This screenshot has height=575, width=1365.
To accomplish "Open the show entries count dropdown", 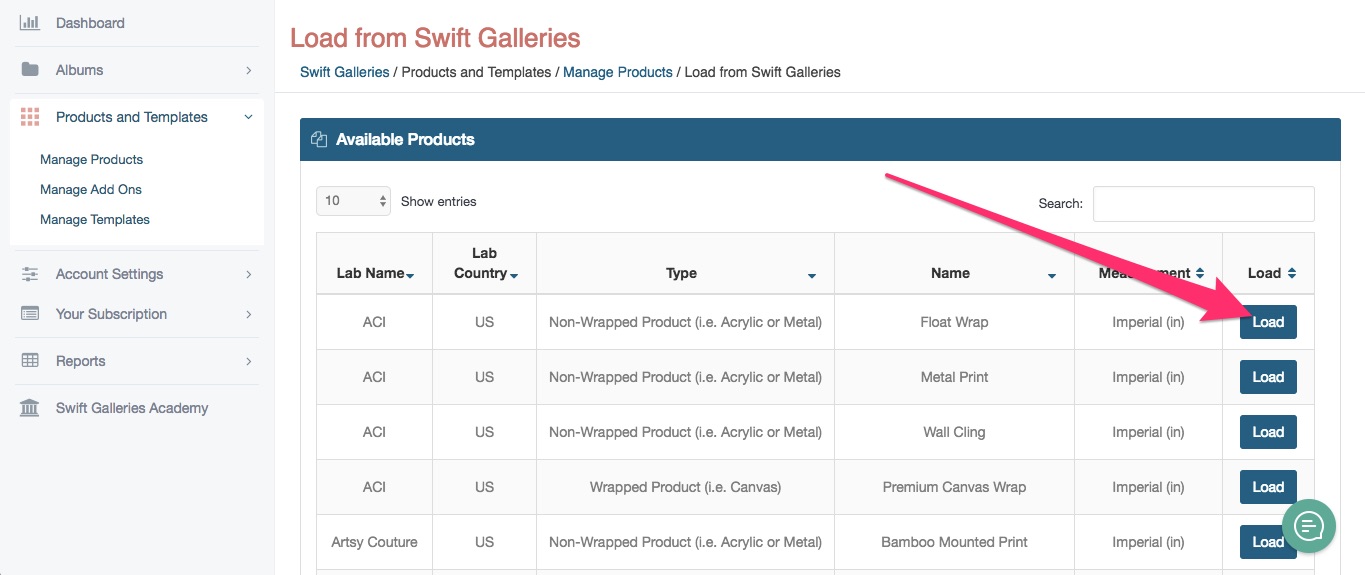I will [354, 201].
